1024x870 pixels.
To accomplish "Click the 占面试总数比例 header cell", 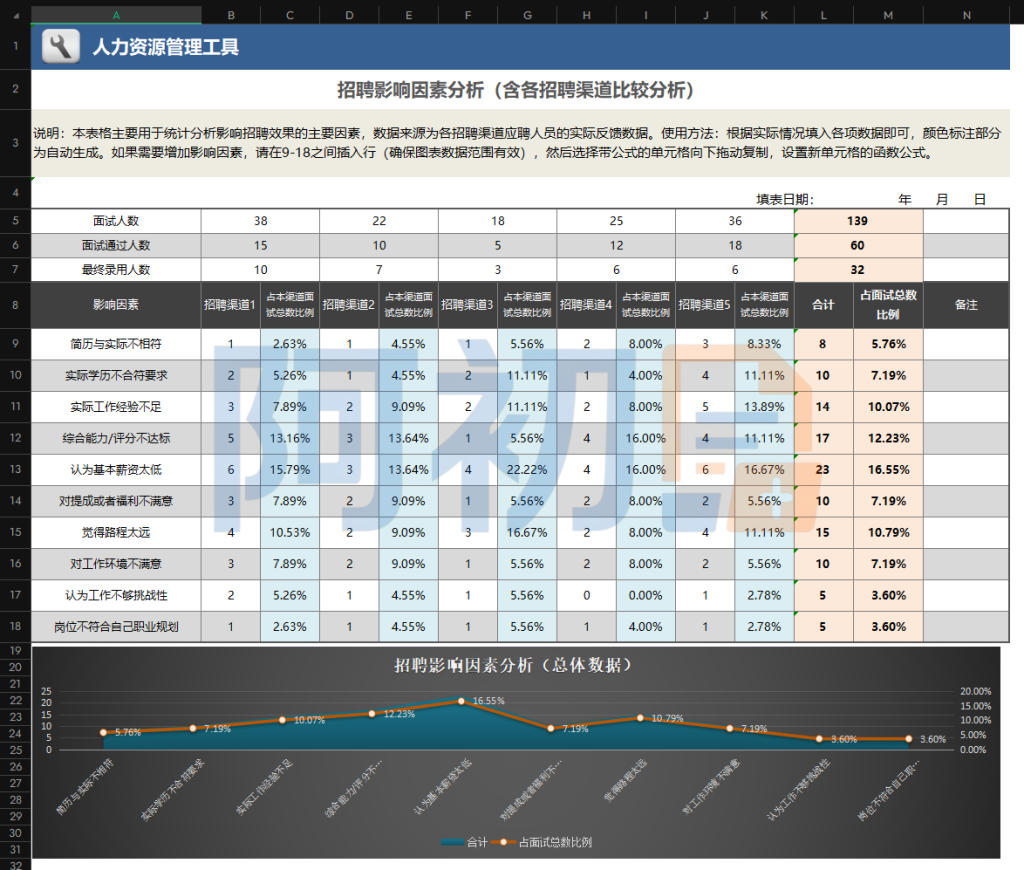I will point(888,305).
